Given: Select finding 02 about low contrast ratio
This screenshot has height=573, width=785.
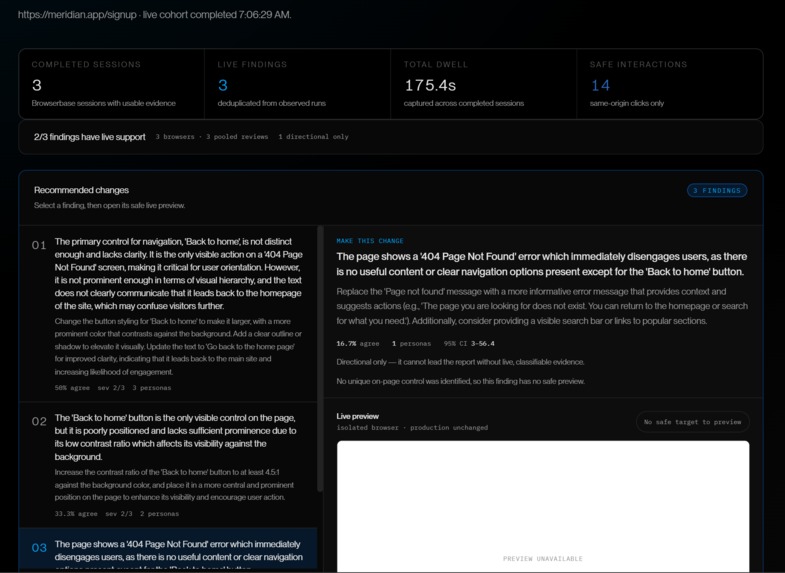Looking at the screenshot, I should pyautogui.click(x=168, y=465).
